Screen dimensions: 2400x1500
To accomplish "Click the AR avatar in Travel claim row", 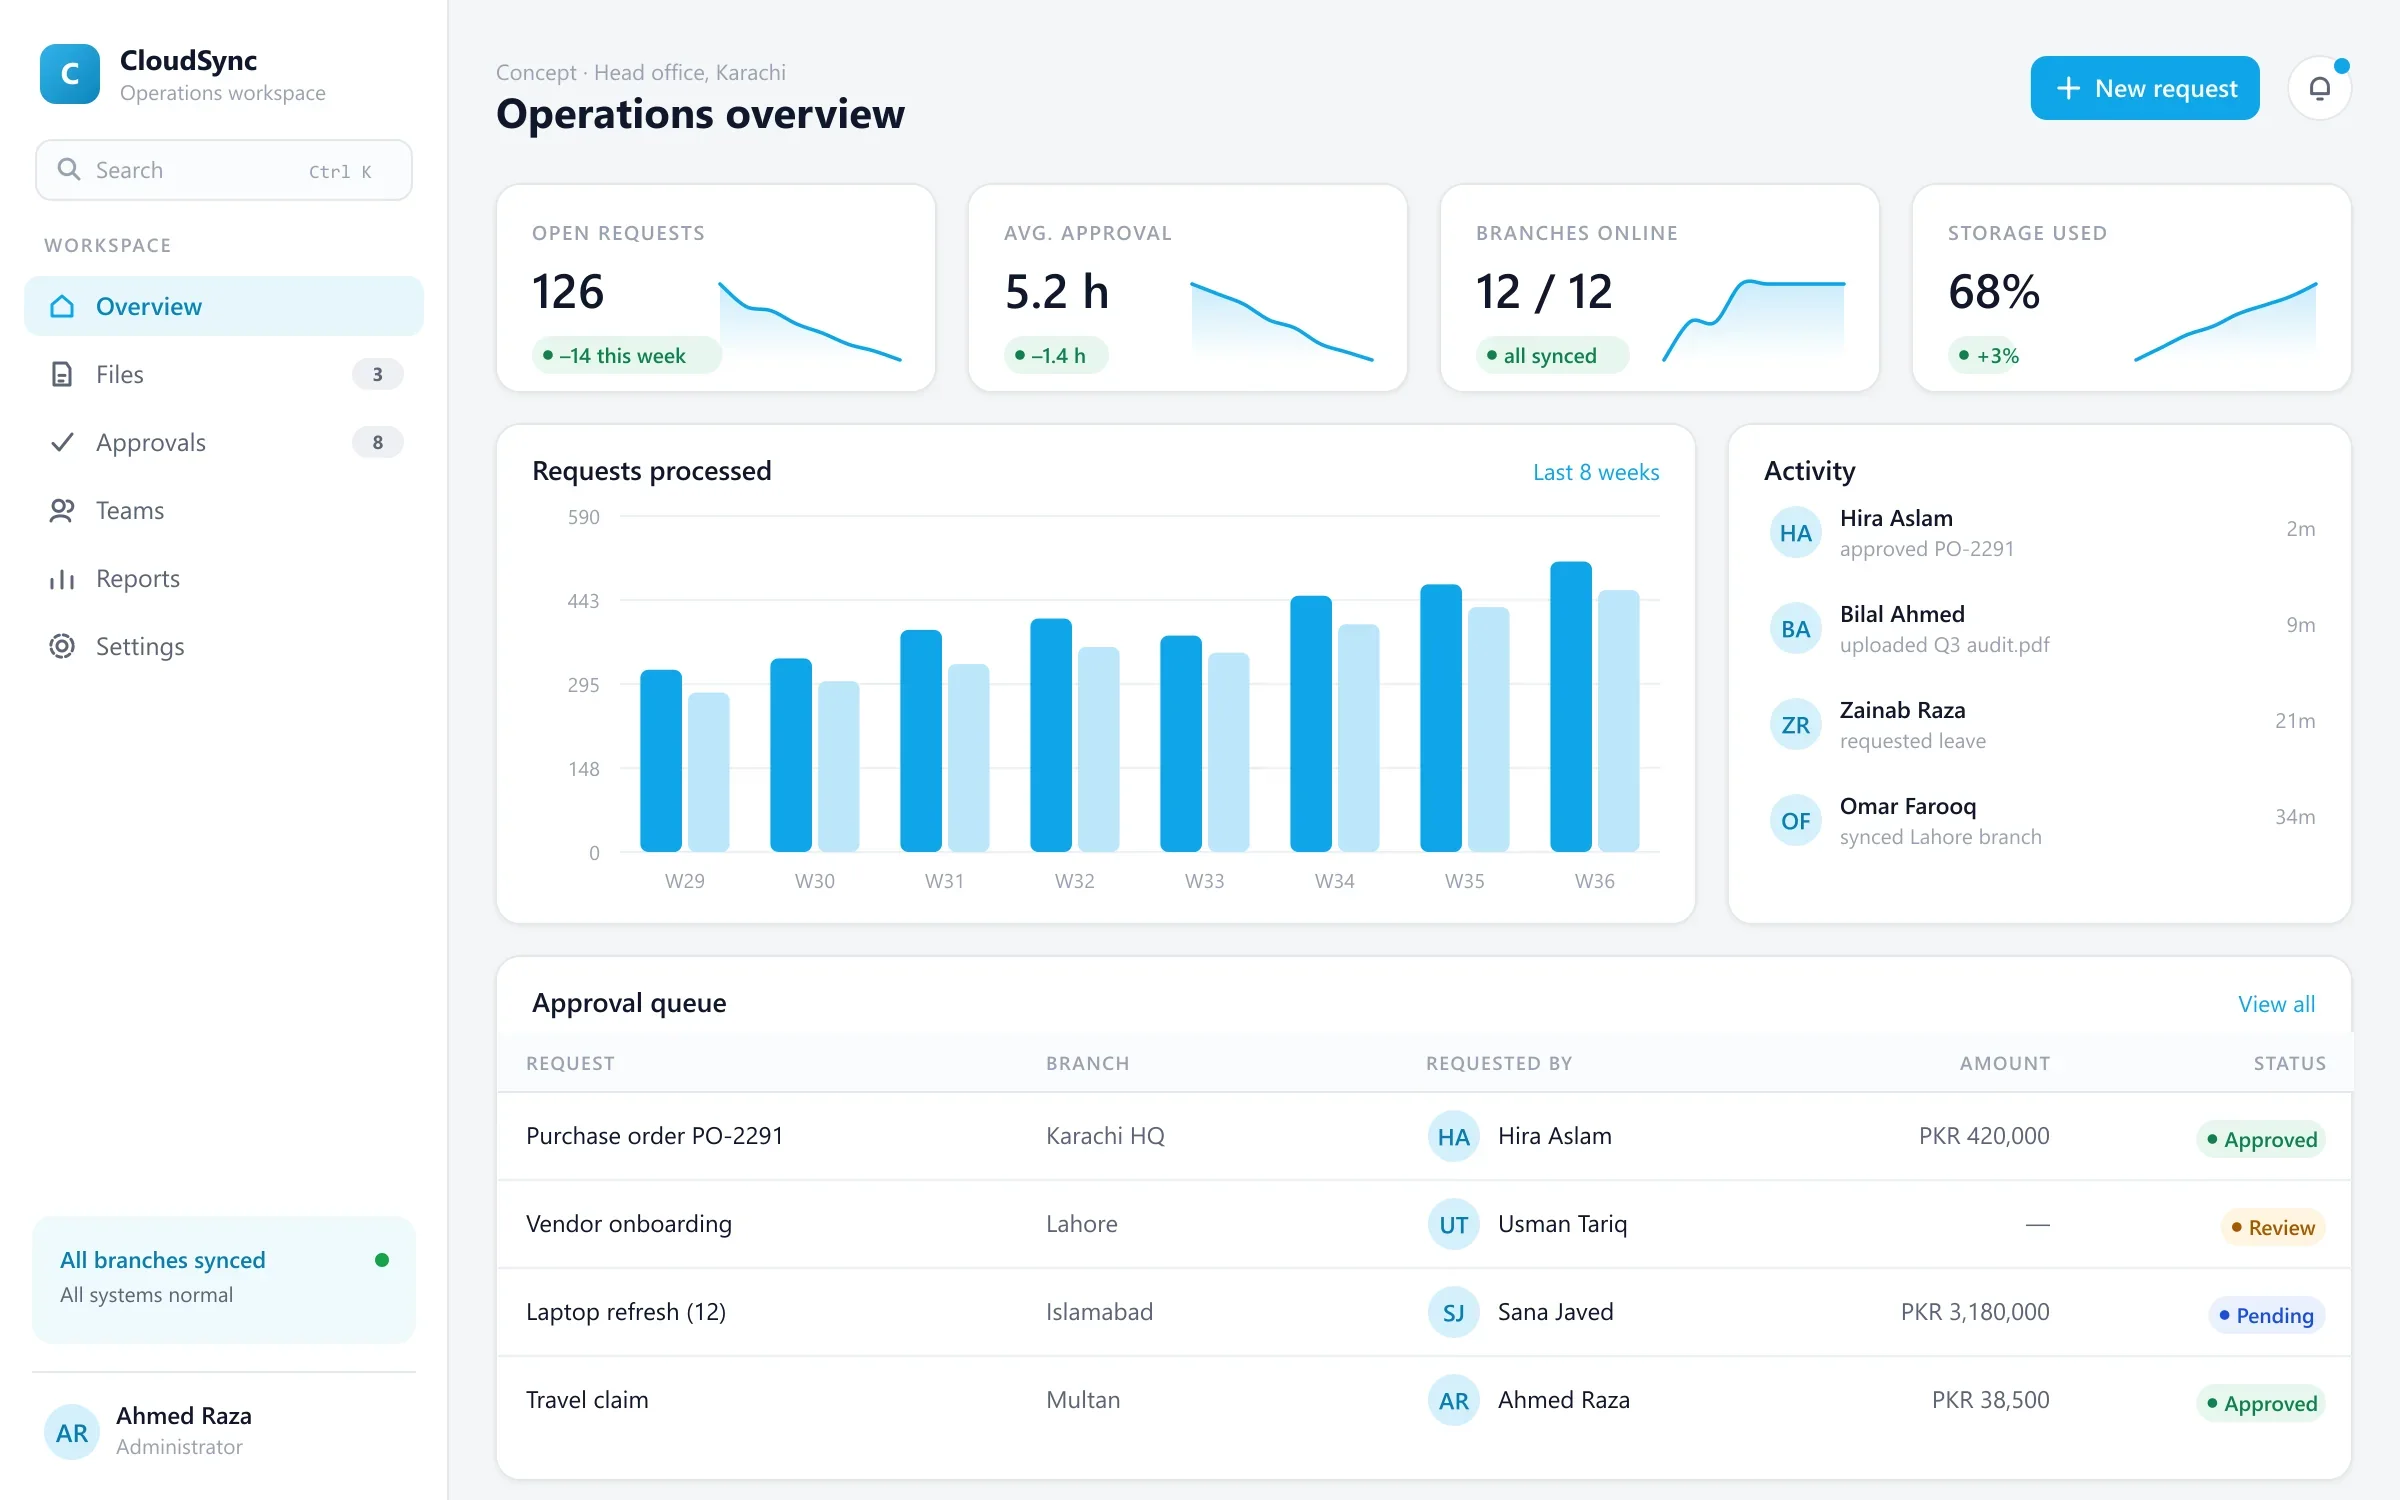I will [1453, 1400].
